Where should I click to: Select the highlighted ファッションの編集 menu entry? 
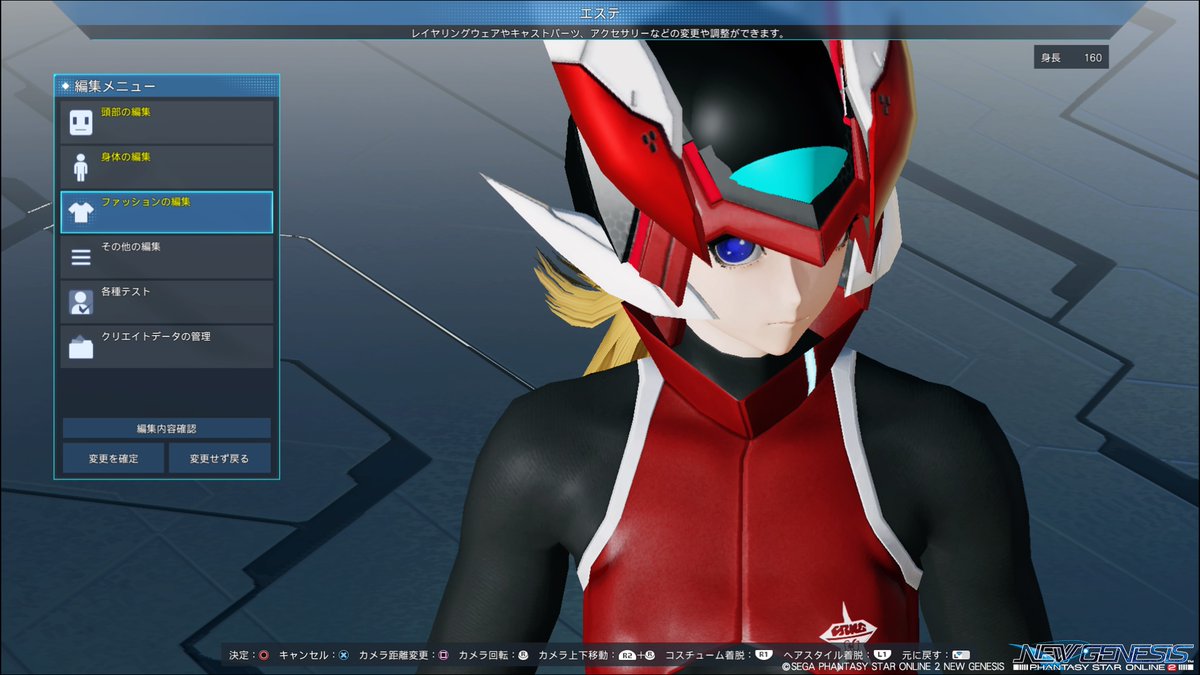(167, 212)
